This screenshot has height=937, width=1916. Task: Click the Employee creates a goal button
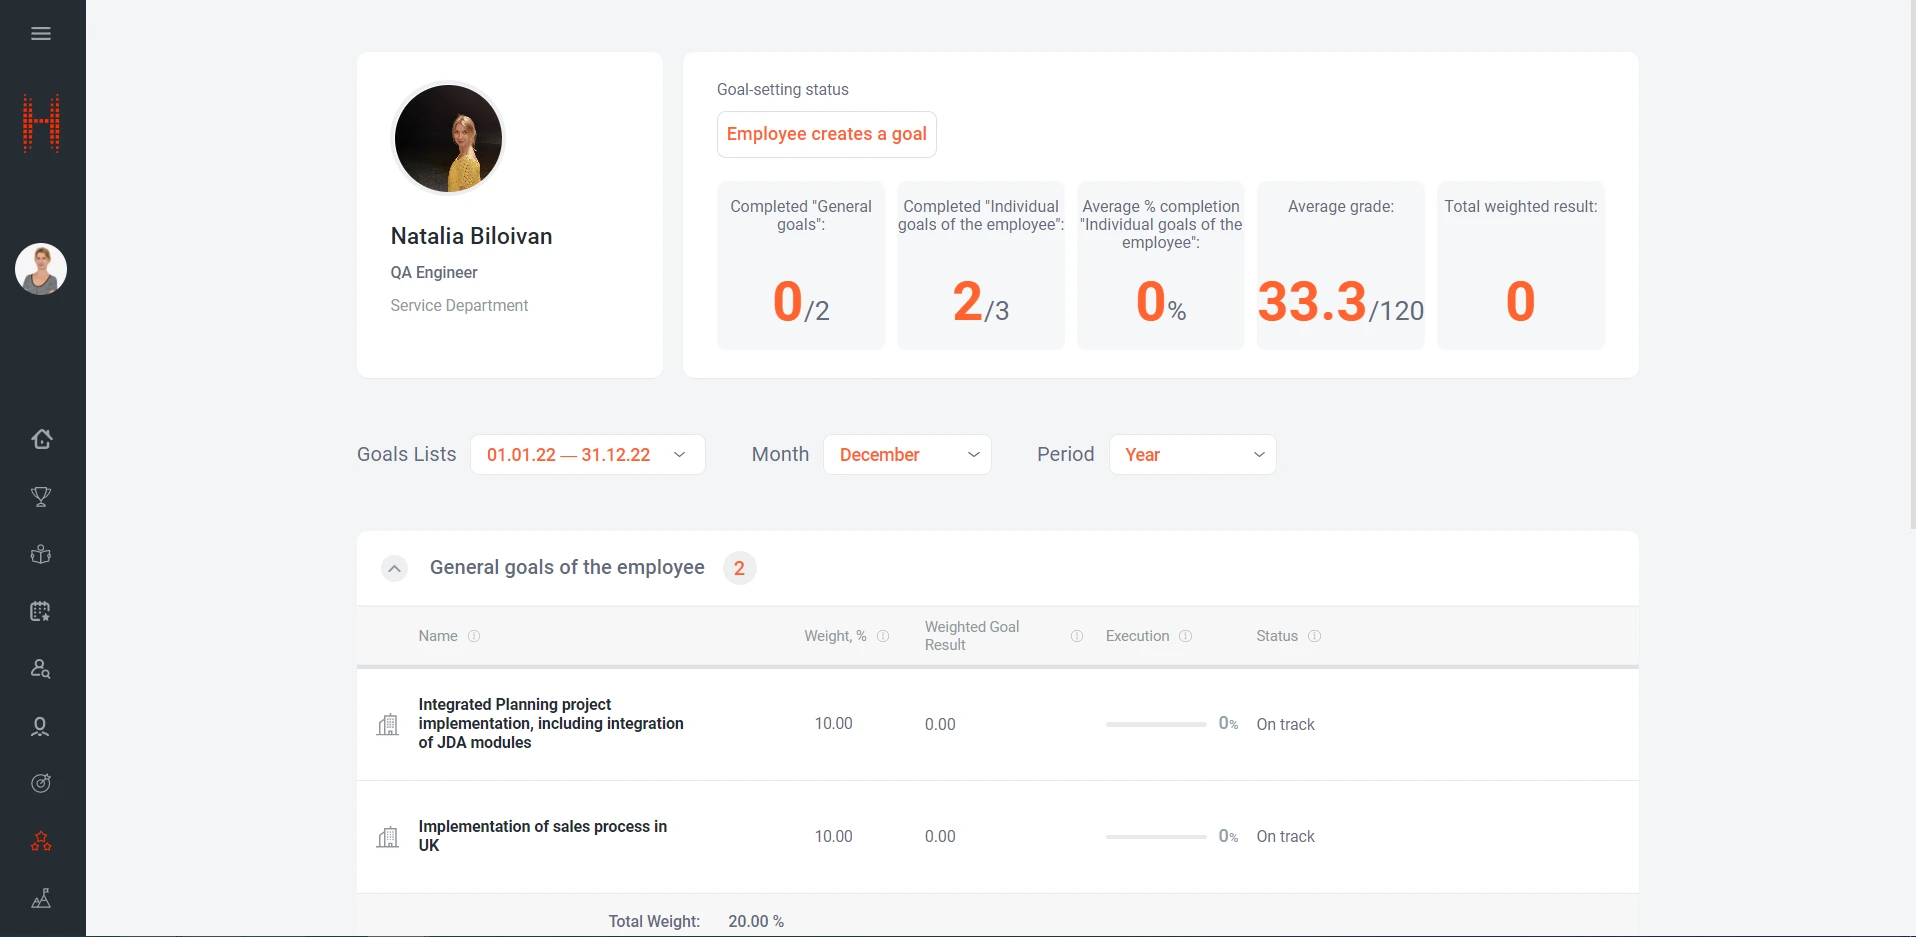826,134
